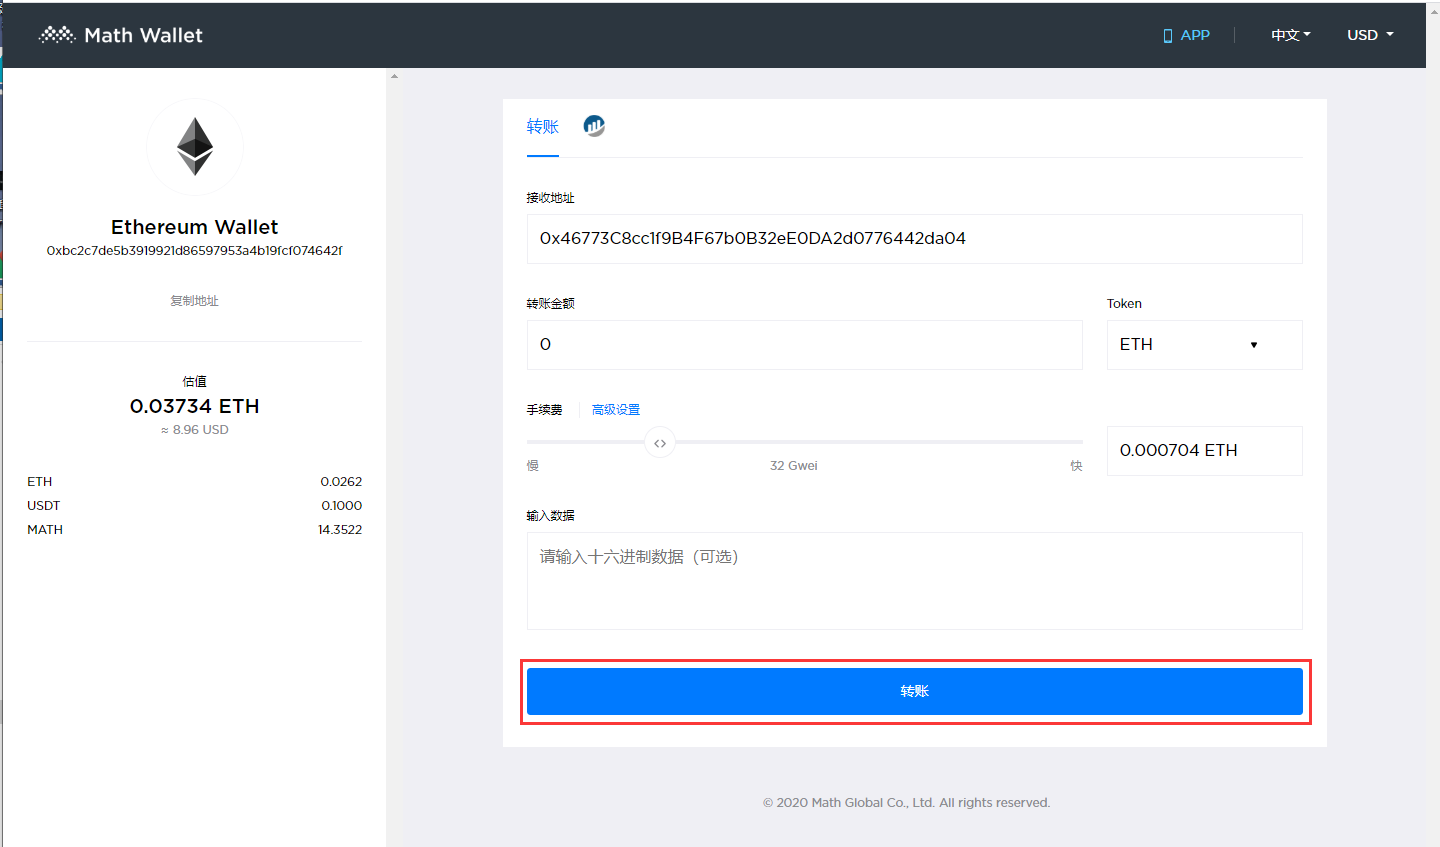
Task: Click the ≈ 8.96 USD value
Action: coord(194,430)
